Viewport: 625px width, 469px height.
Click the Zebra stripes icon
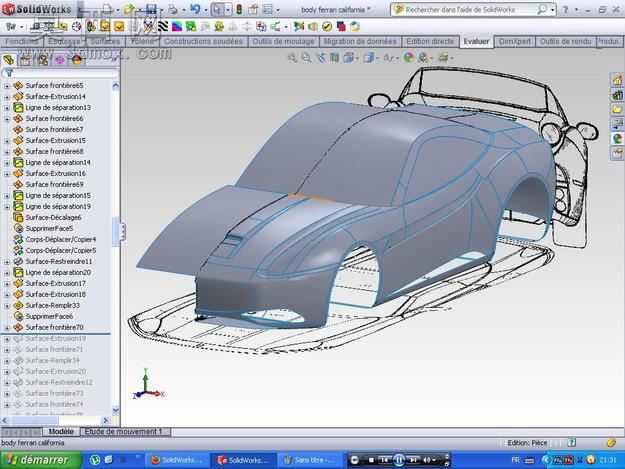[x=163, y=27]
